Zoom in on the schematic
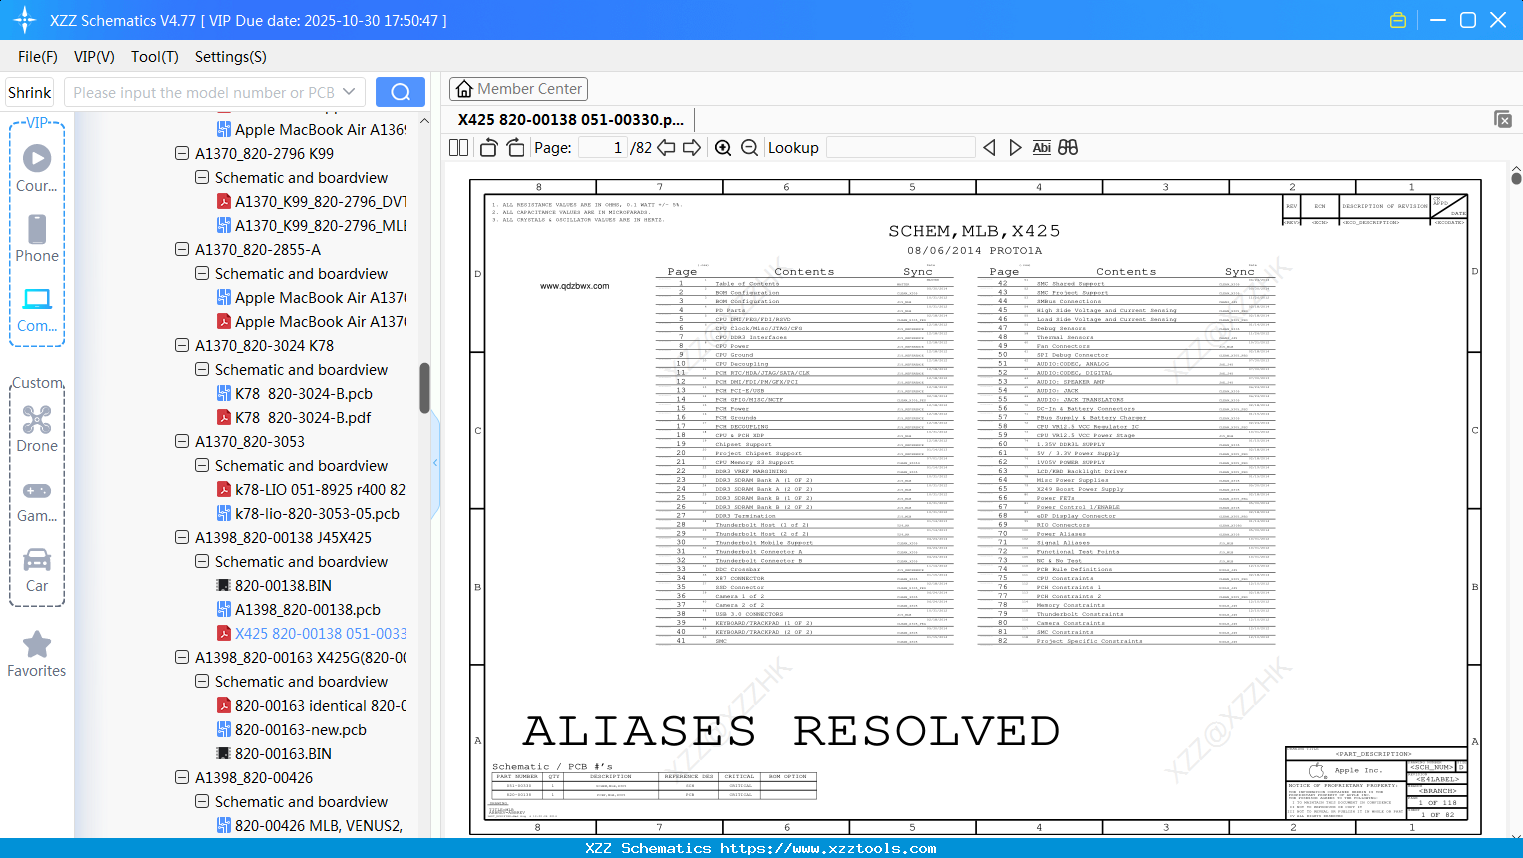The width and height of the screenshot is (1523, 858). 723,148
